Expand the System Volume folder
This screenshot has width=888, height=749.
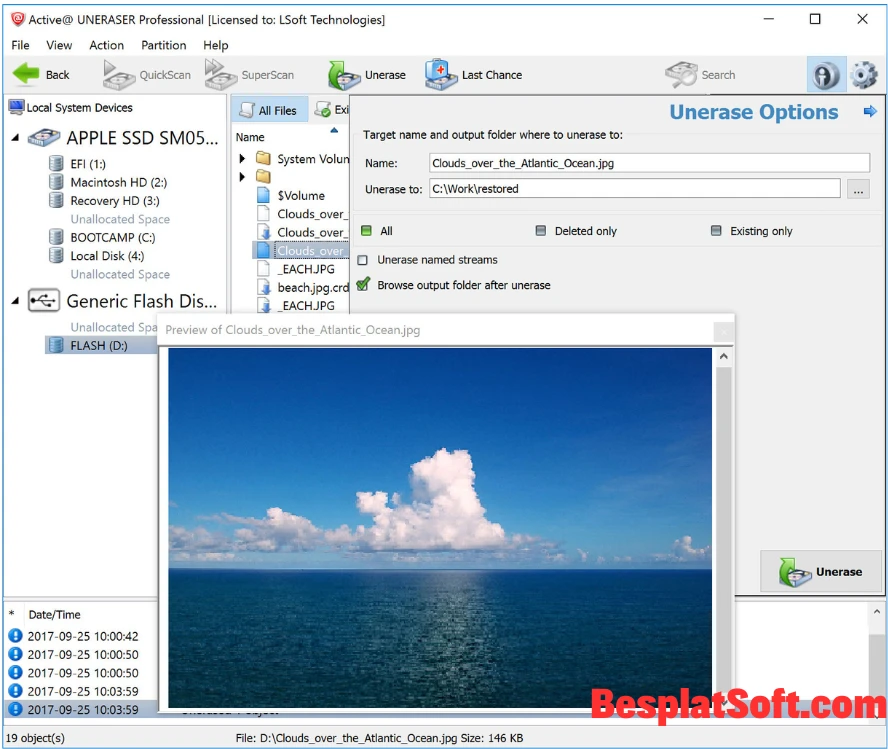[x=241, y=157]
